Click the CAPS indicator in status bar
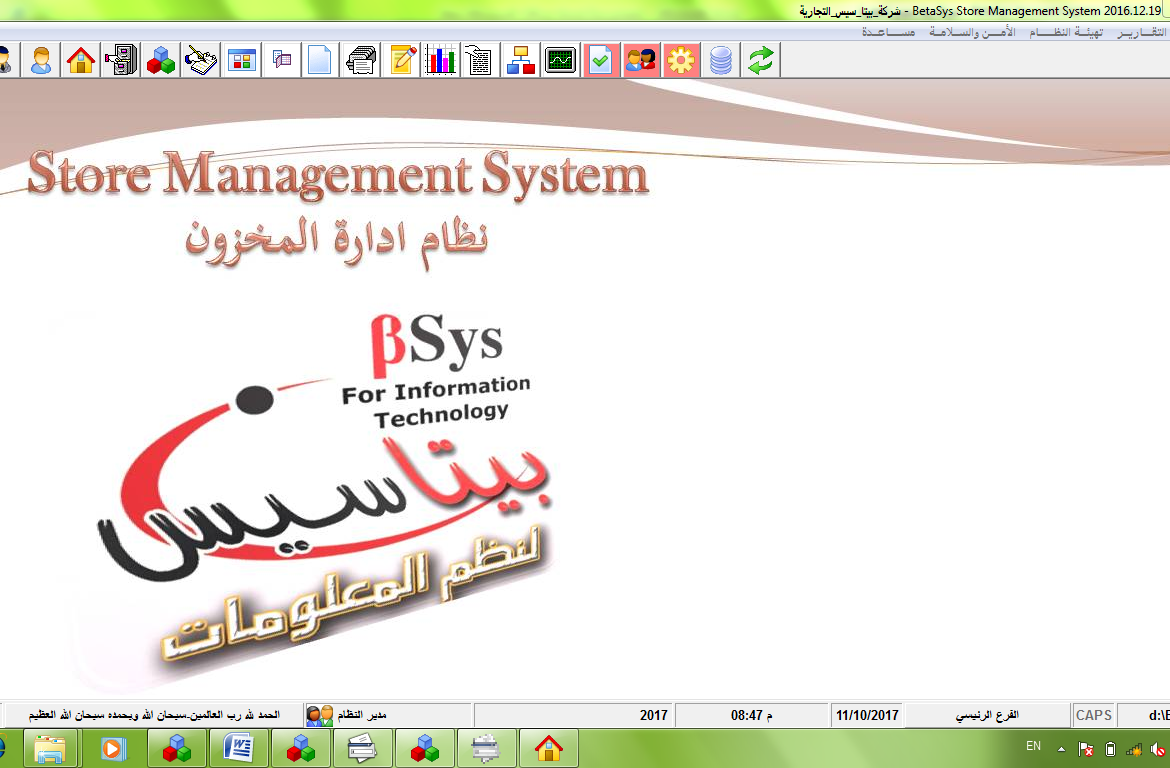Image resolution: width=1170 pixels, height=768 pixels. tap(1094, 715)
